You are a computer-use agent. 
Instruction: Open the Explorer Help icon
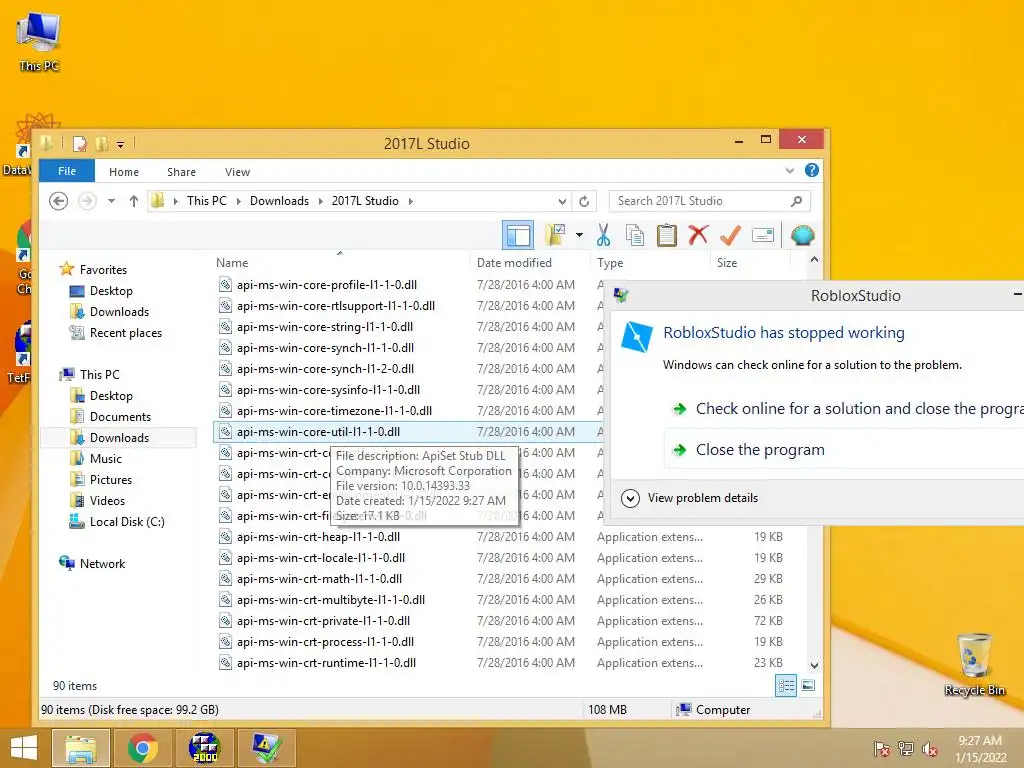click(x=812, y=170)
